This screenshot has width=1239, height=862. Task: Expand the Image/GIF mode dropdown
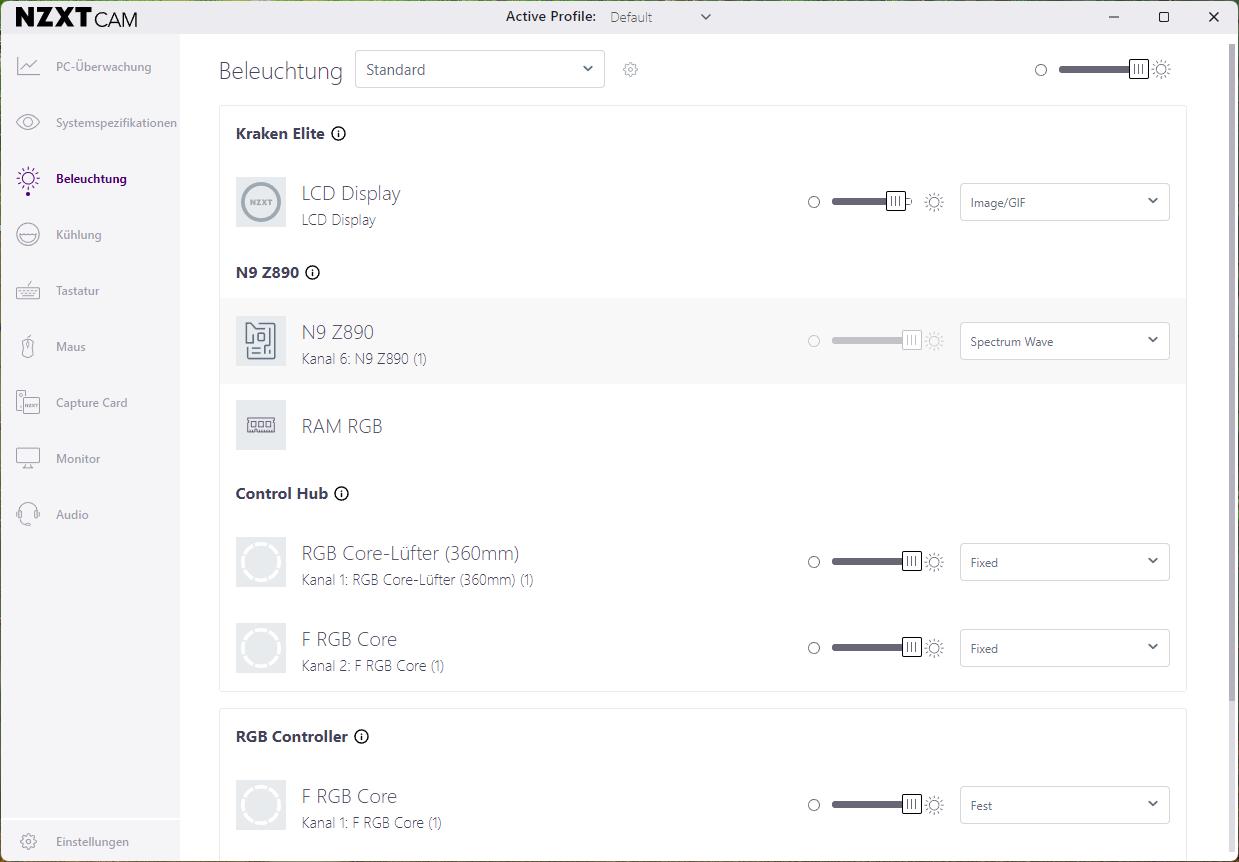click(1064, 202)
